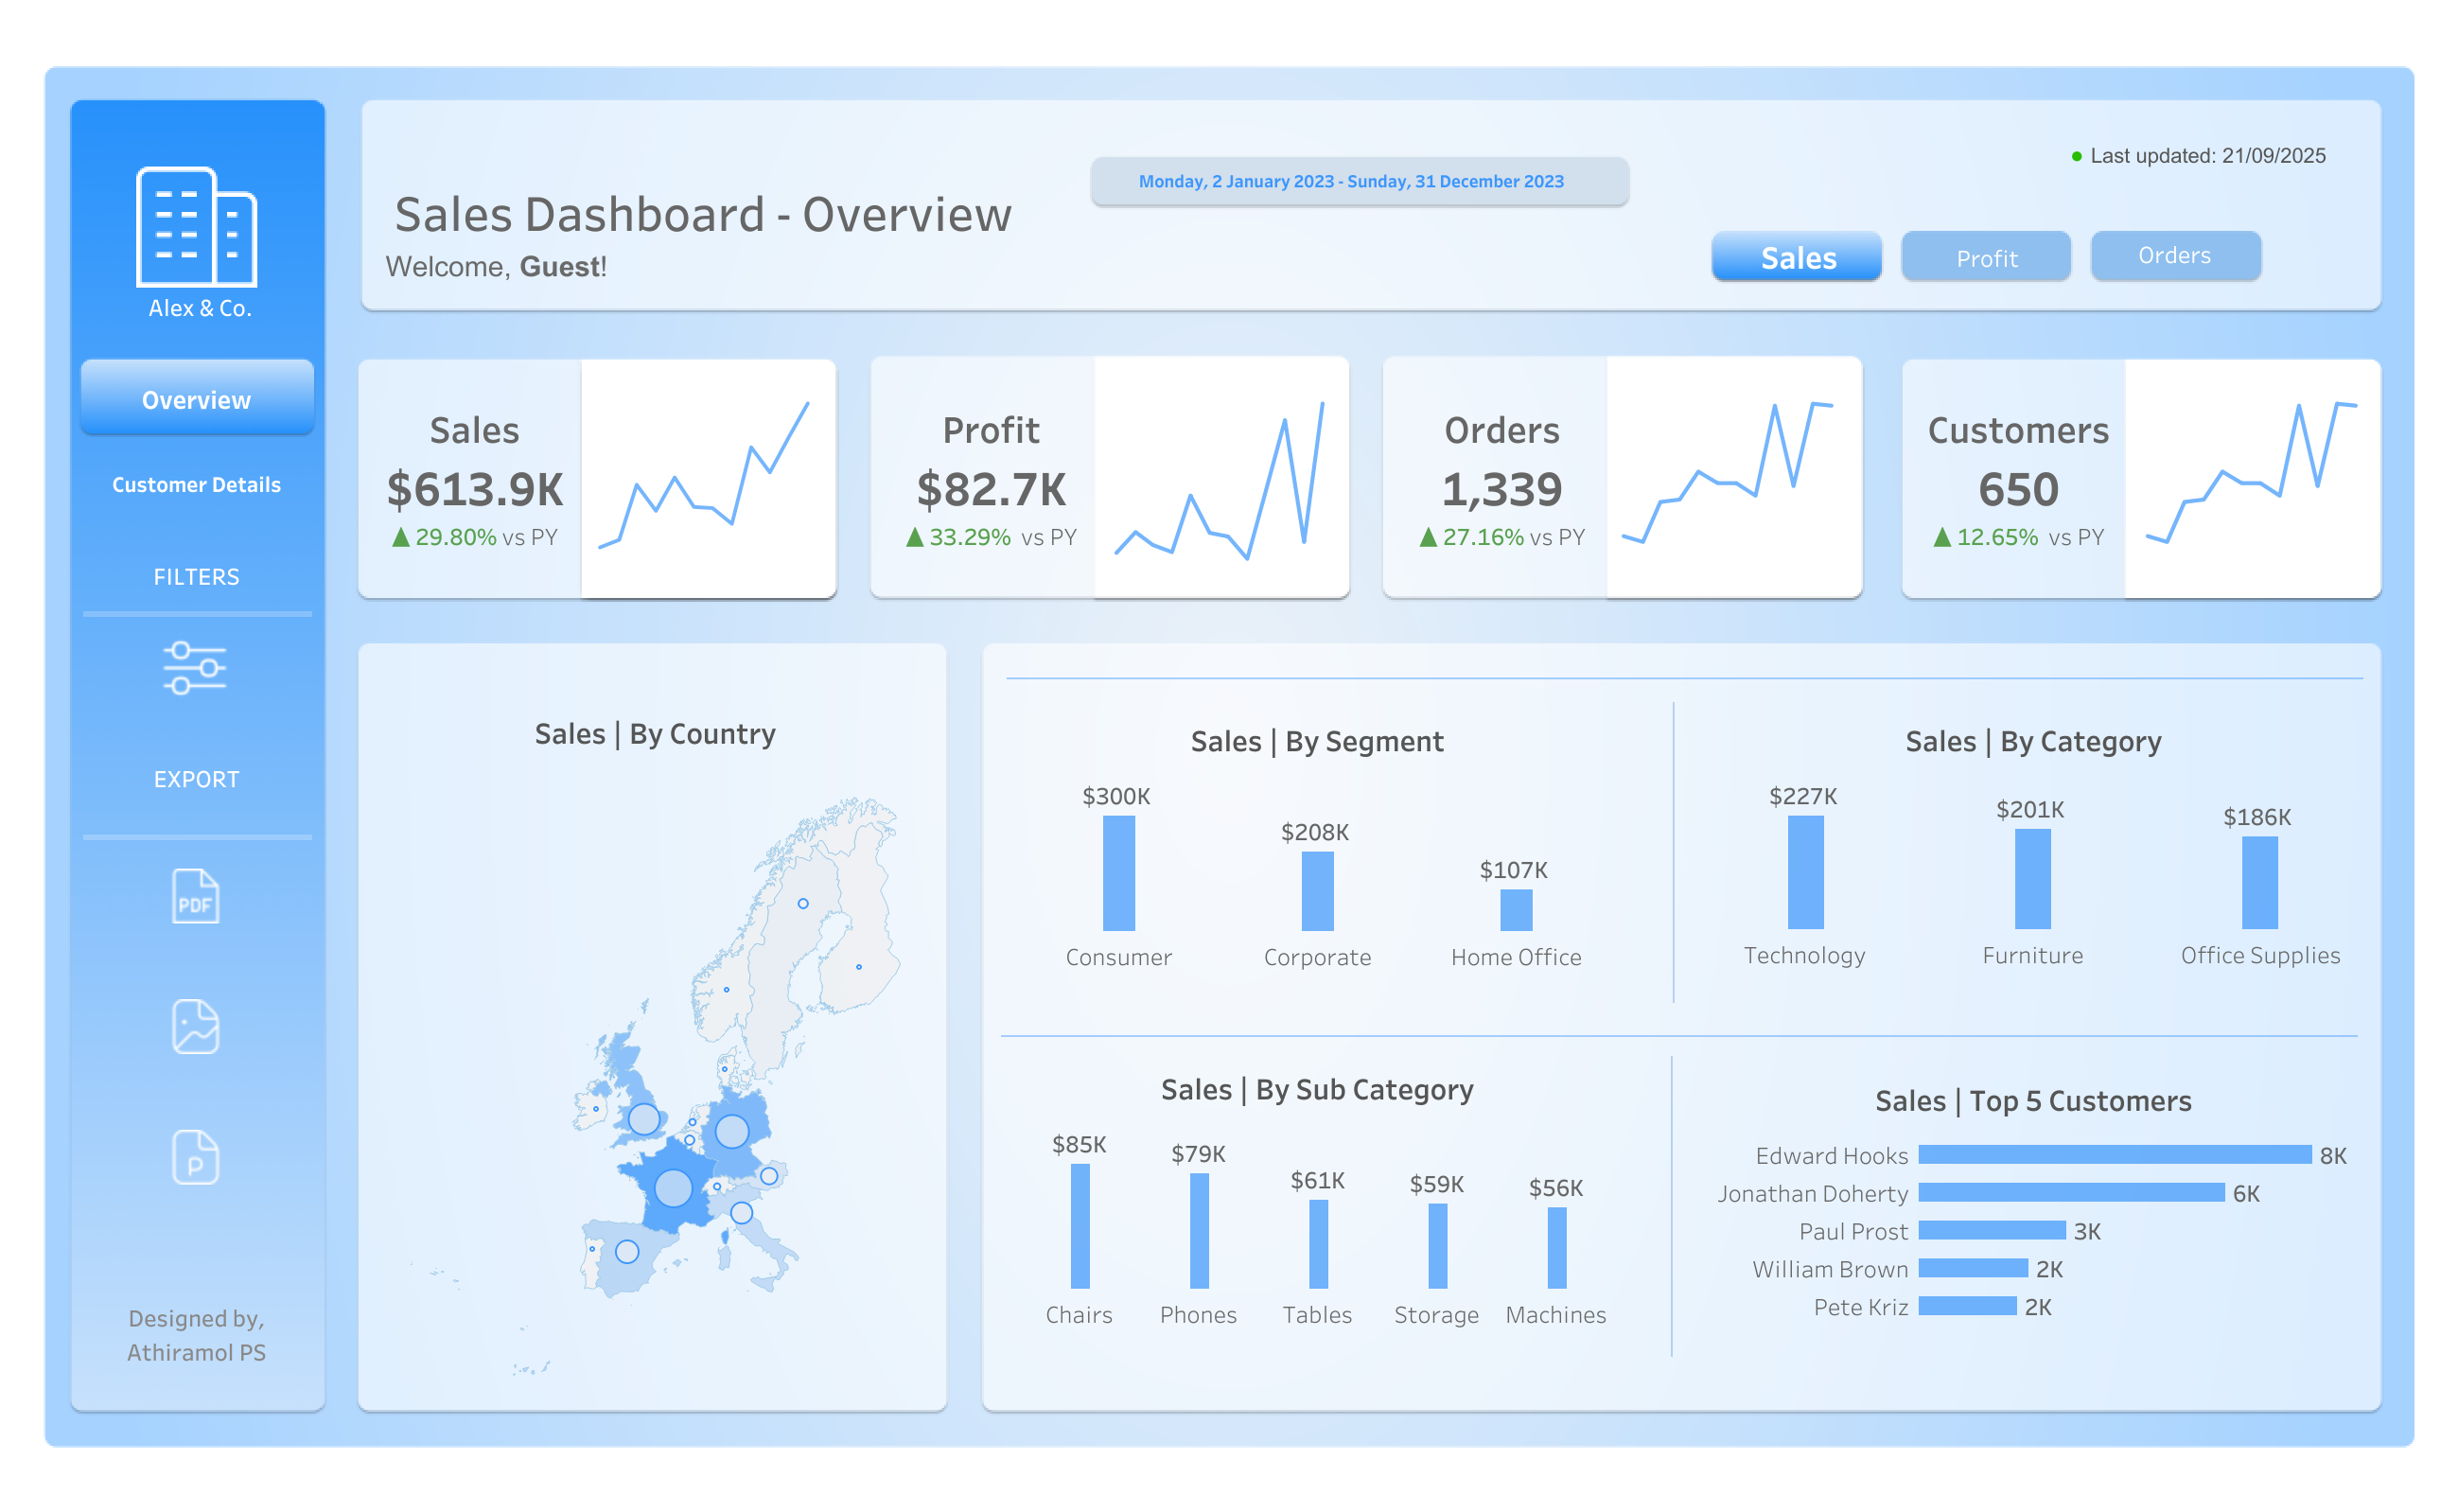This screenshot has height=1512, width=2458.
Task: Expand the EXPORT section in the sidebar
Action: click(x=196, y=779)
